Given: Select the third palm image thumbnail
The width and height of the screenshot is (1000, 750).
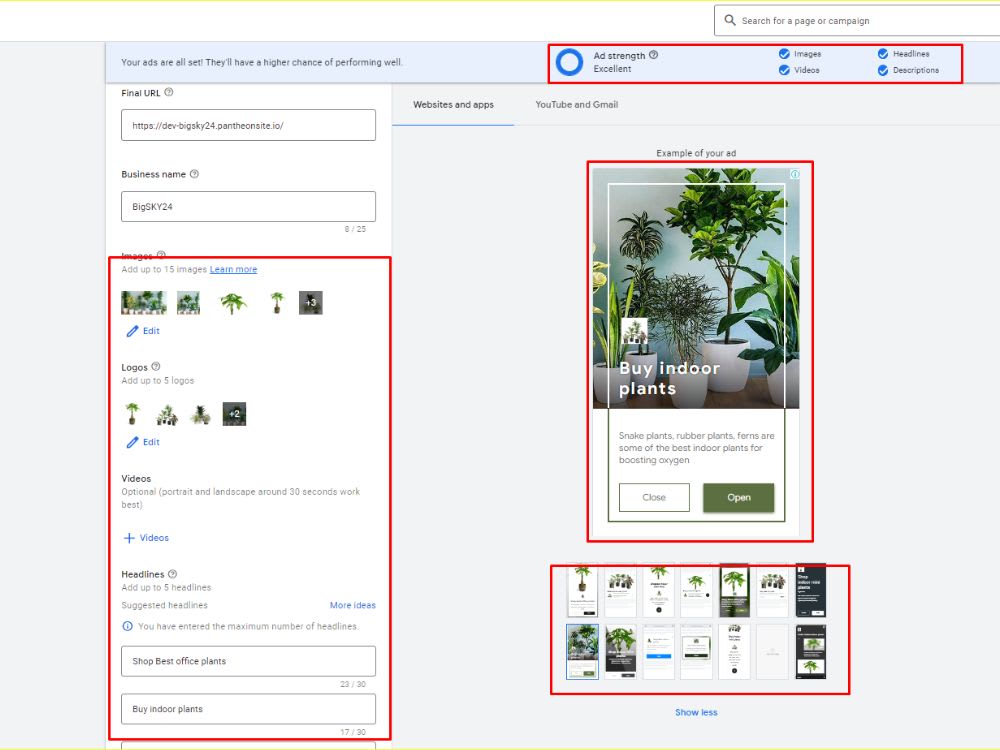Looking at the screenshot, I should [x=233, y=303].
